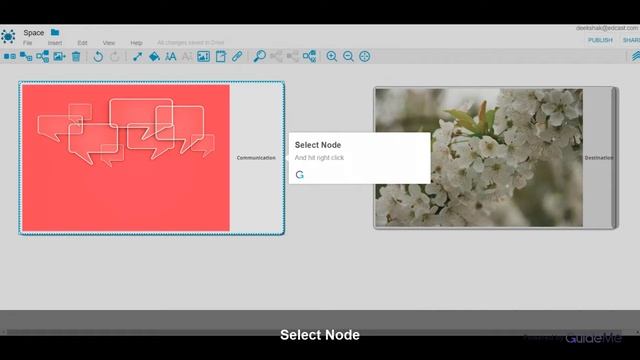Click the picture frame image icon
The height and width of the screenshot is (360, 640).
click(x=203, y=56)
